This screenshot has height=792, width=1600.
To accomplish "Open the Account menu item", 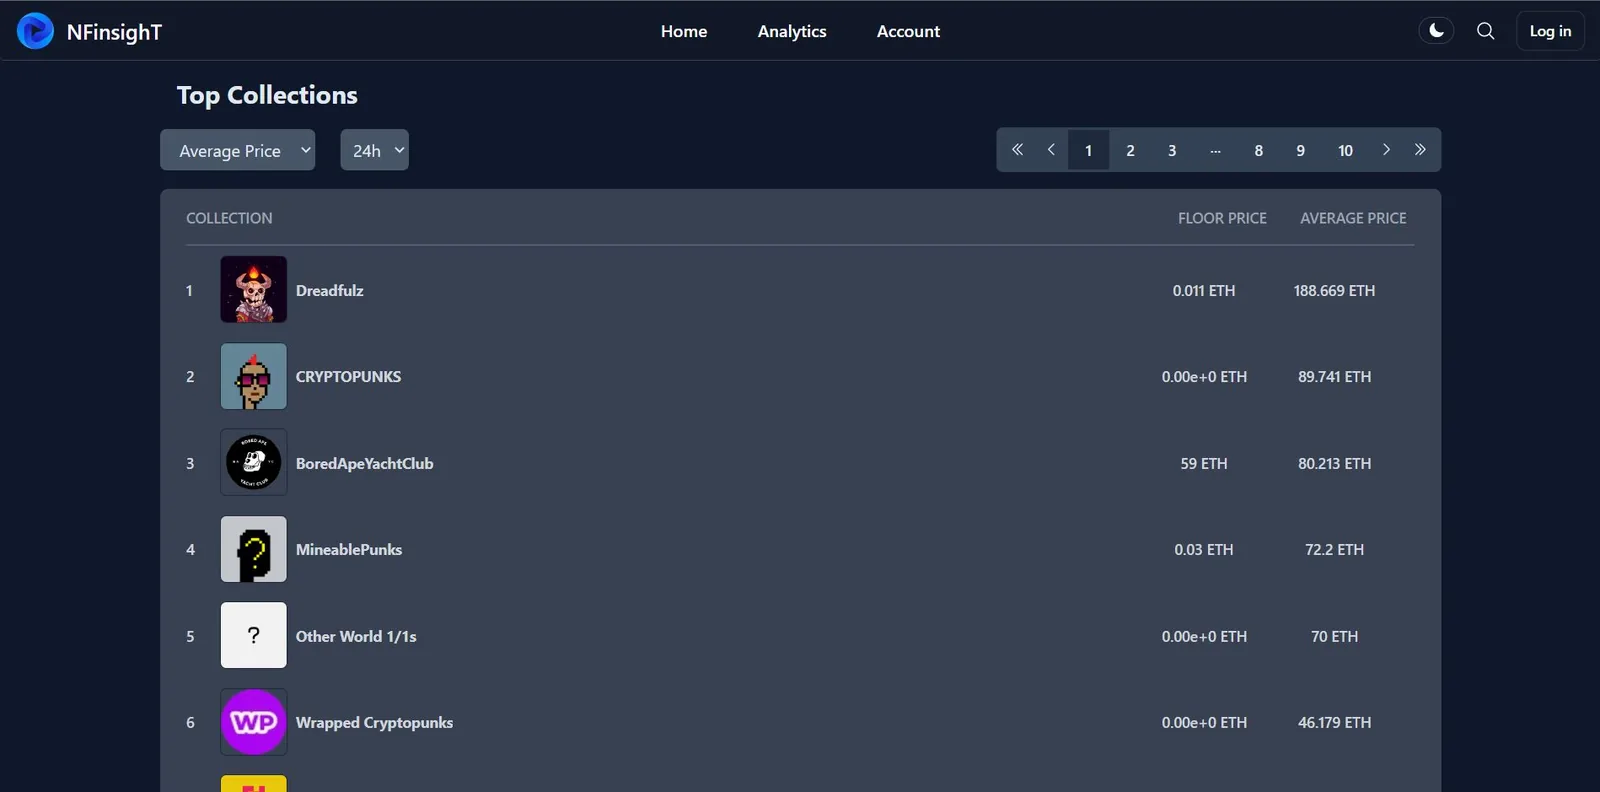I will pyautogui.click(x=908, y=31).
